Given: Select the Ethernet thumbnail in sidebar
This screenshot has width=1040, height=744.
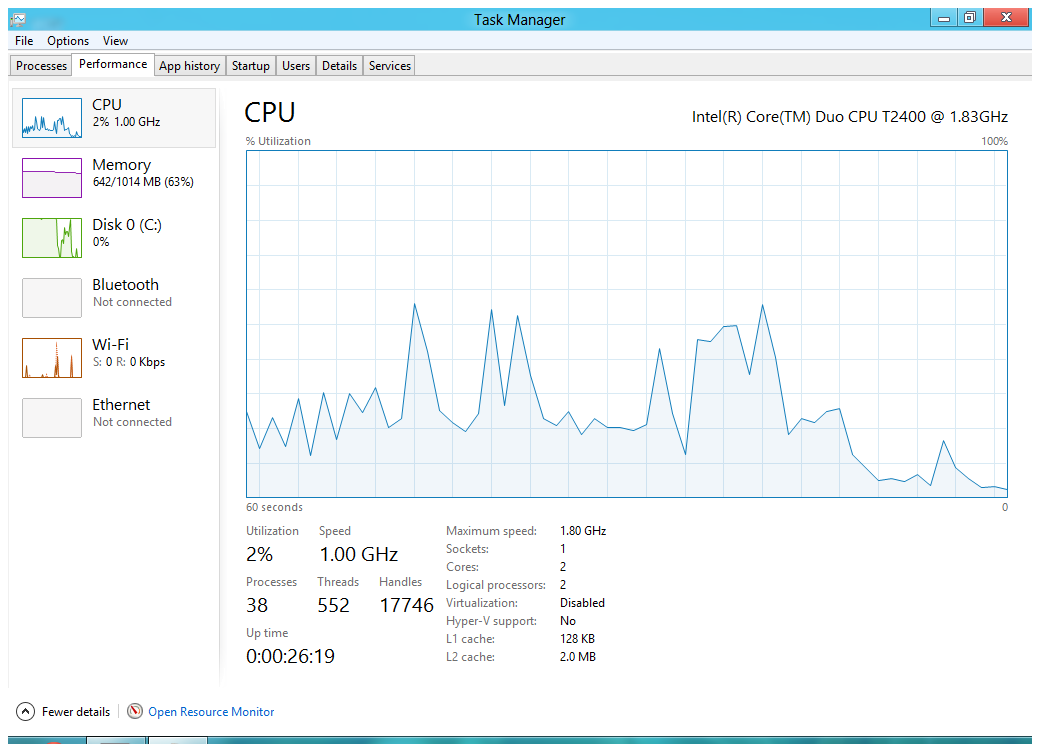Looking at the screenshot, I should click(x=52, y=418).
